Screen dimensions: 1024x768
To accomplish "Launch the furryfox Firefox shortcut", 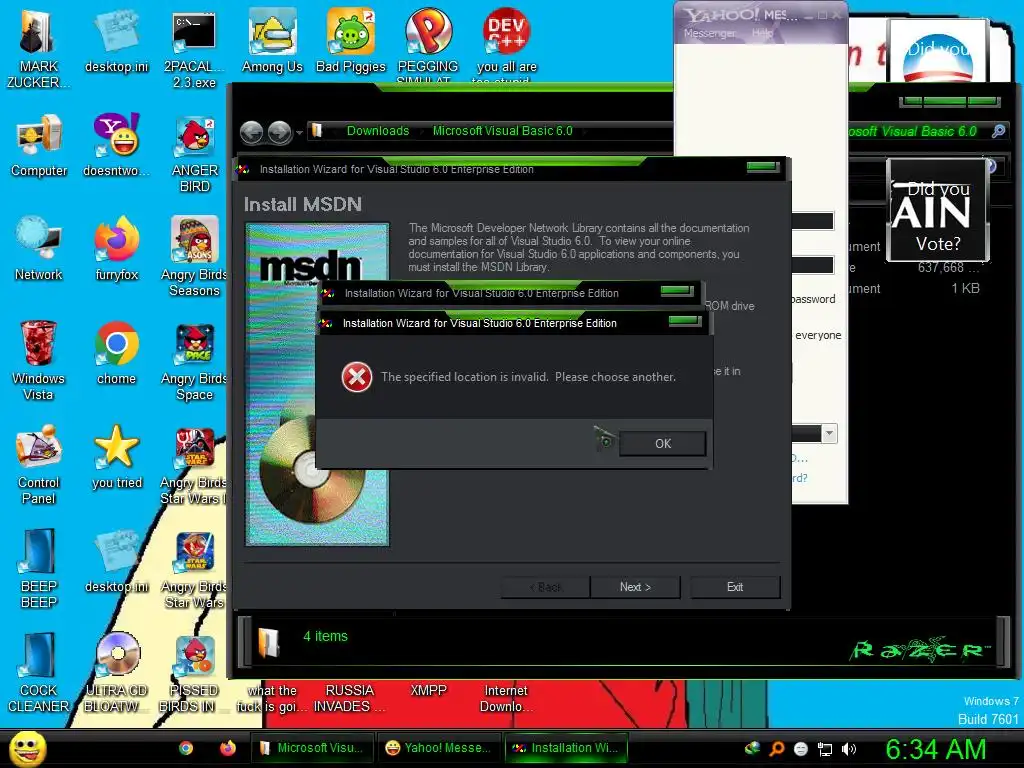I will point(116,249).
